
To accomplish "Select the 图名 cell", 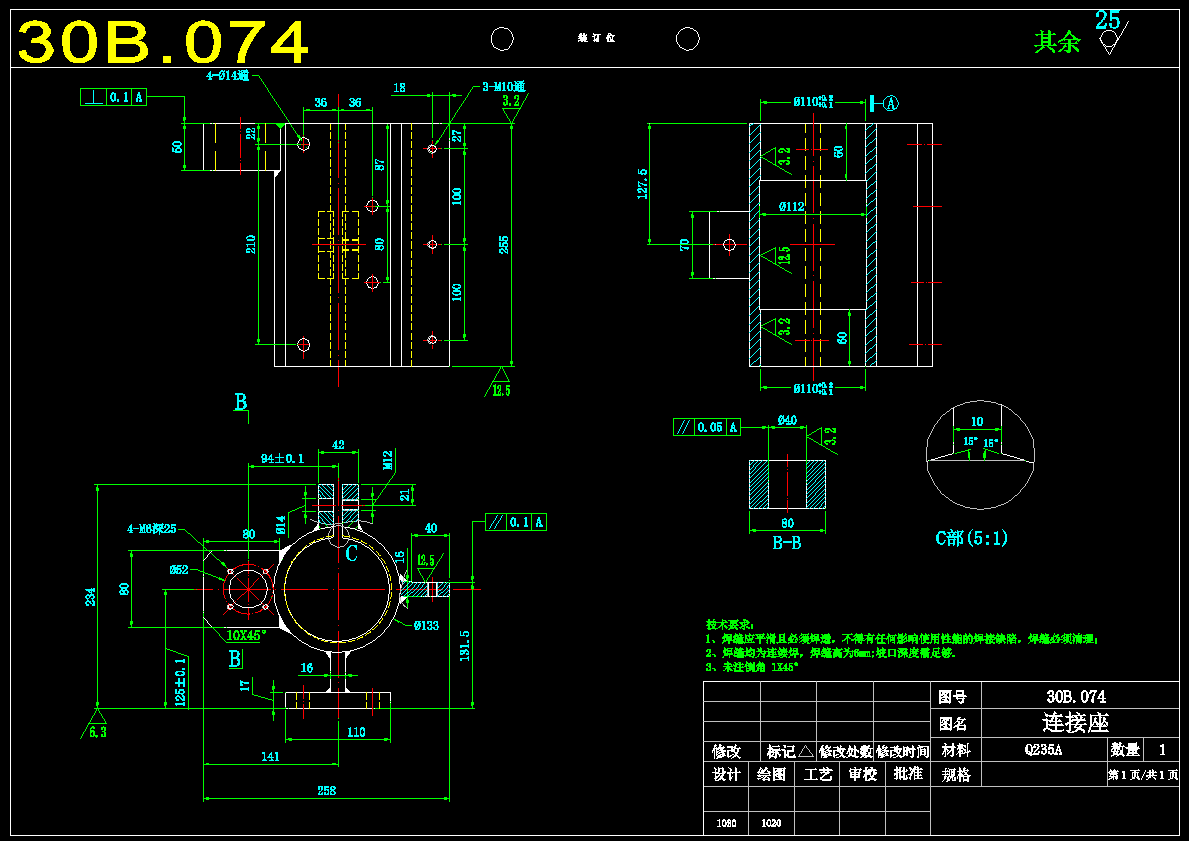I will pyautogui.click(x=955, y=723).
